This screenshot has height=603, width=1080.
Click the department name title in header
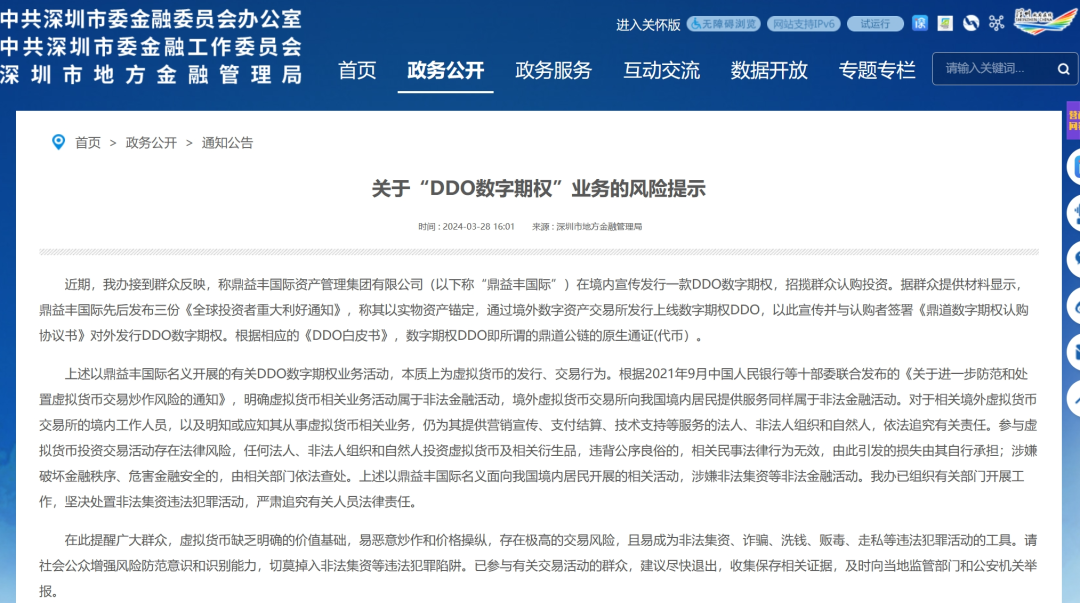point(151,47)
